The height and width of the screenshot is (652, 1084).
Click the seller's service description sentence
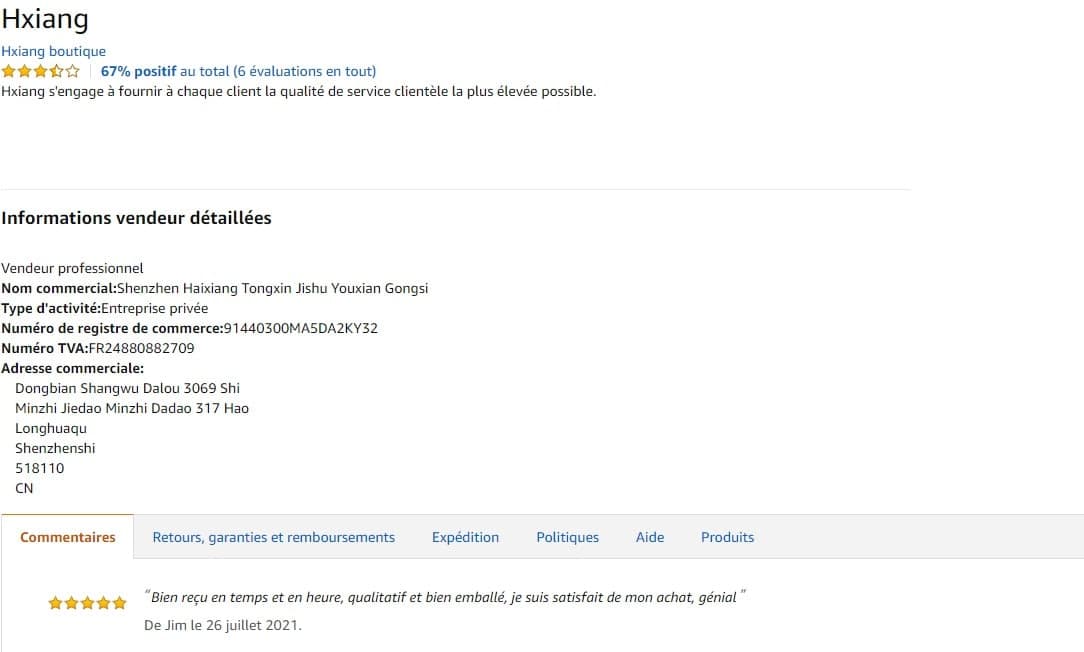tap(298, 91)
